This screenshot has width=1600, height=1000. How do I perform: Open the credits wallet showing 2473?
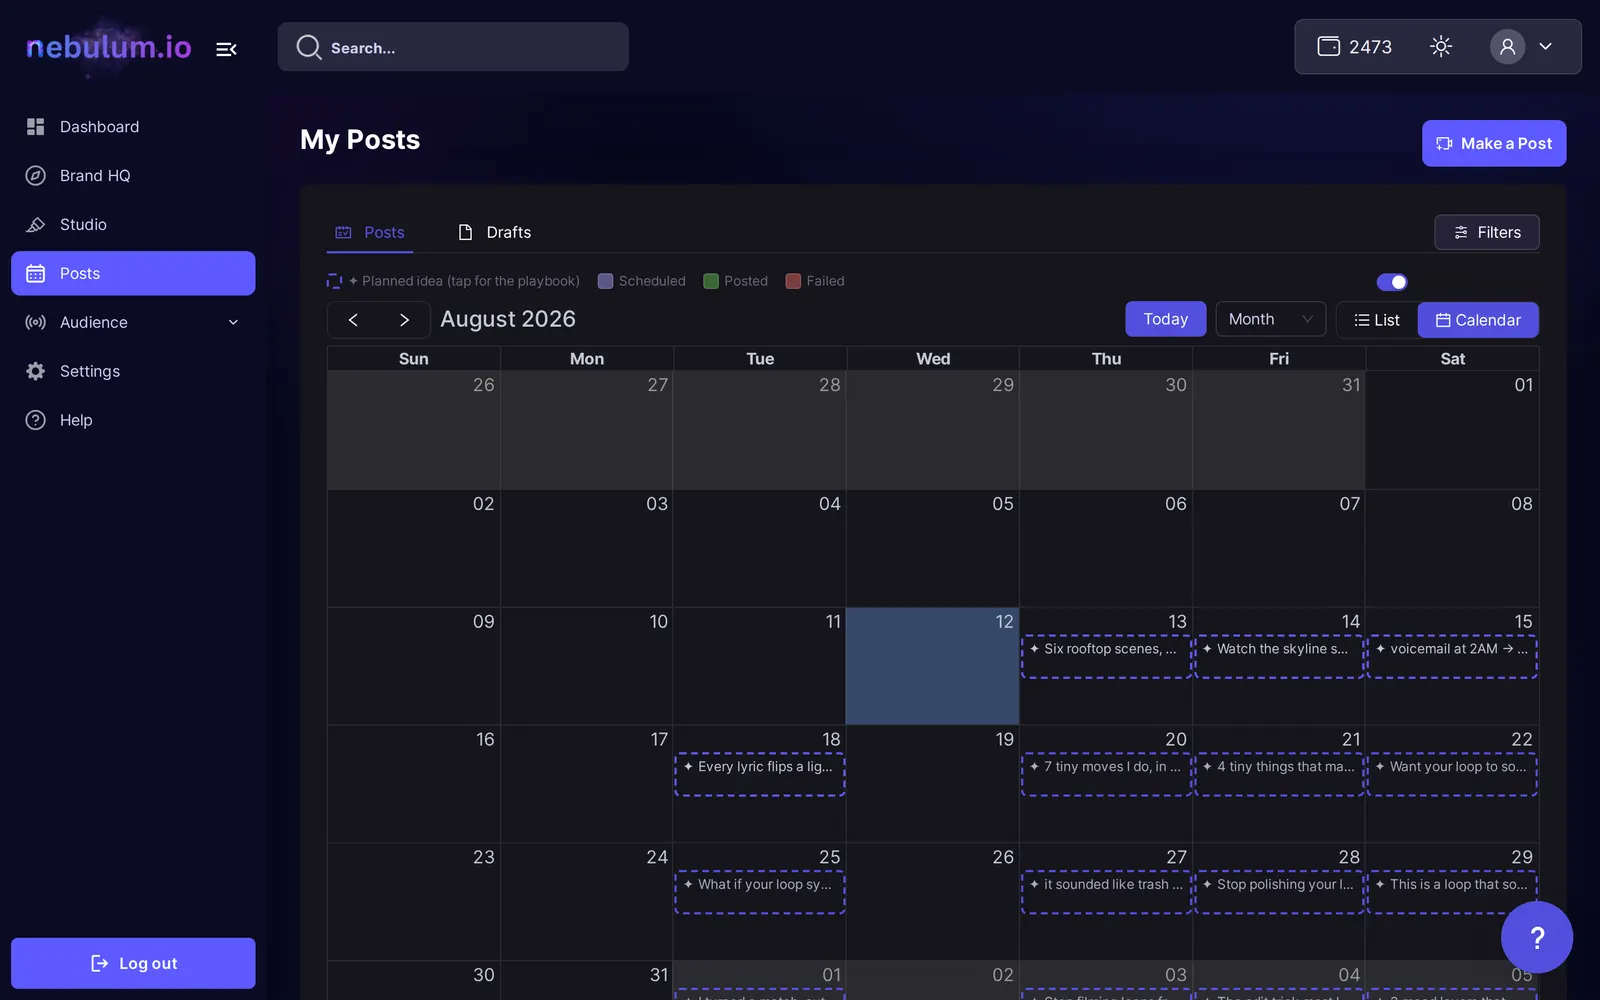[x=1354, y=47]
